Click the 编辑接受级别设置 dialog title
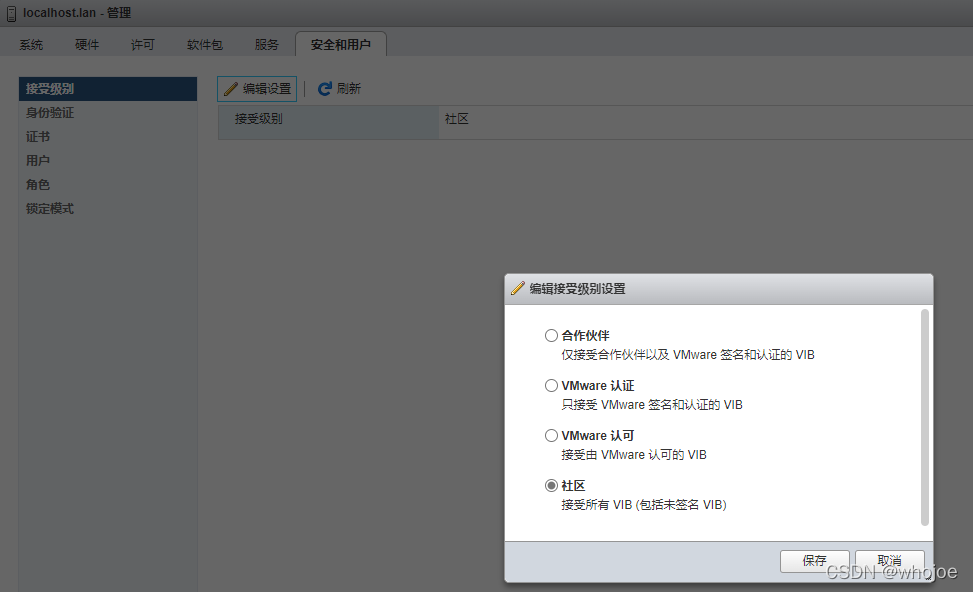This screenshot has height=592, width=973. coord(577,289)
